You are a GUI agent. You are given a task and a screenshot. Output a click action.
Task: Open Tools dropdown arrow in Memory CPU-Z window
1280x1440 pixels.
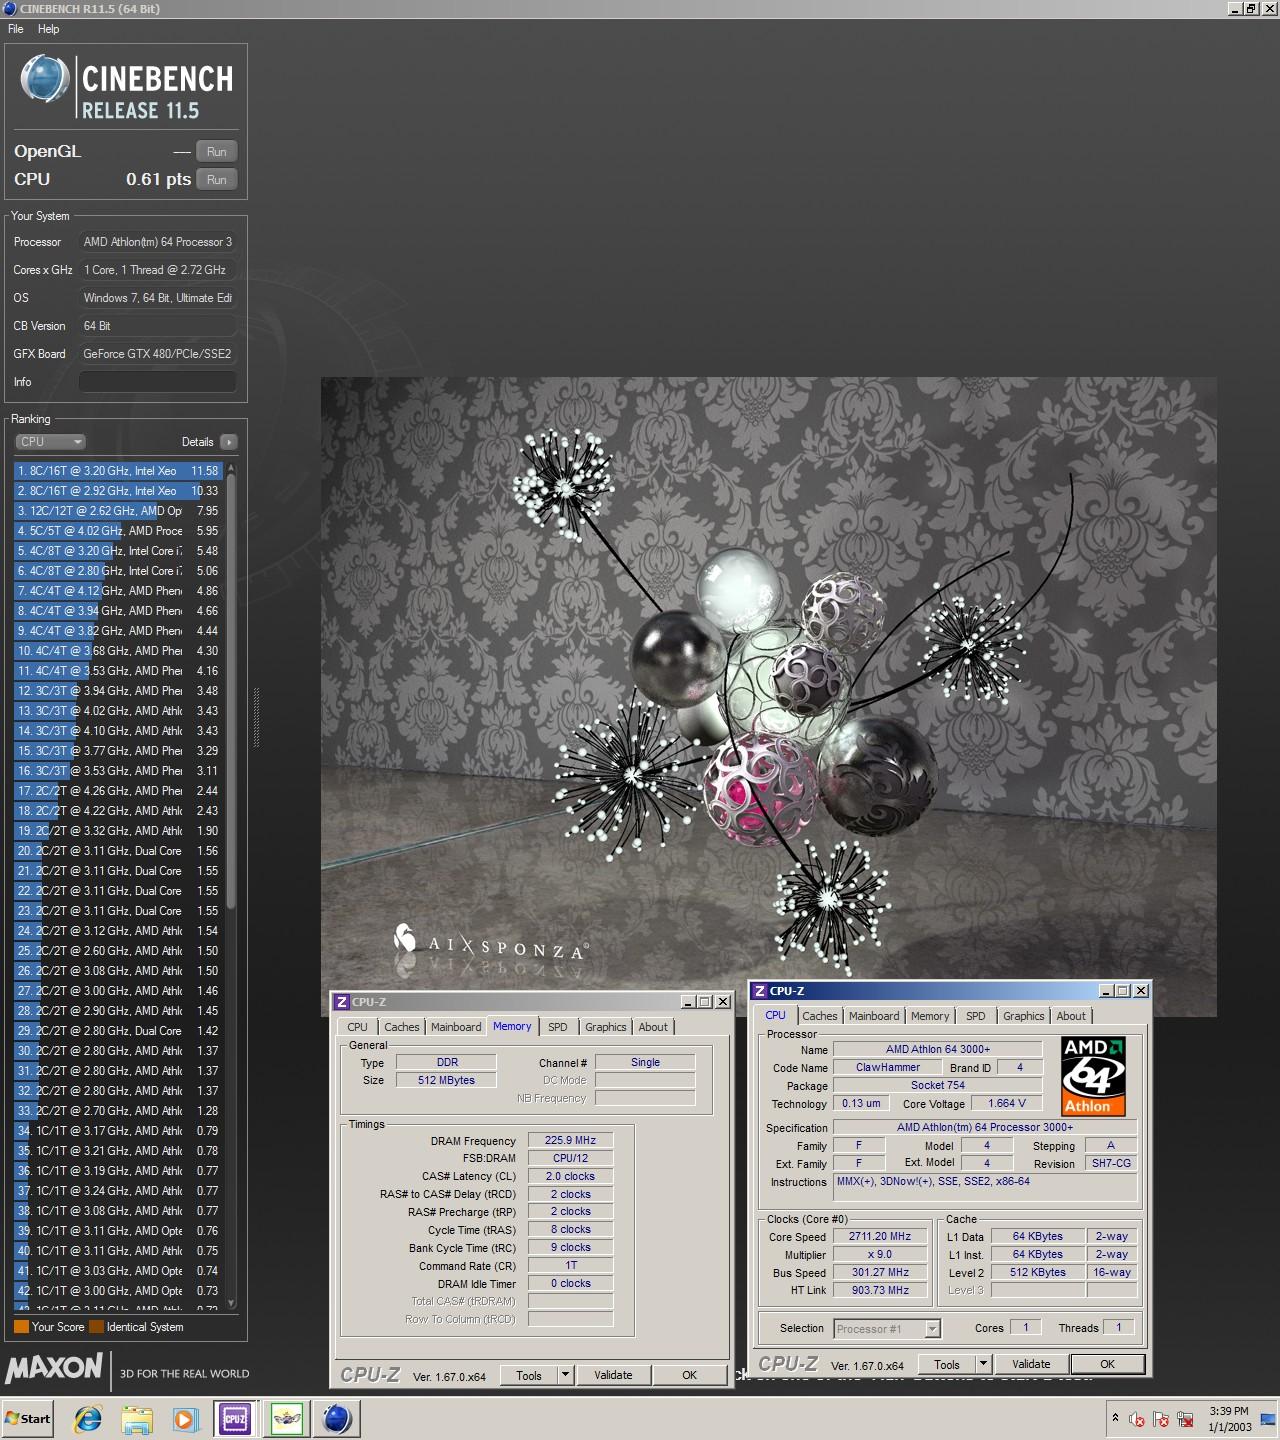[x=565, y=1375]
